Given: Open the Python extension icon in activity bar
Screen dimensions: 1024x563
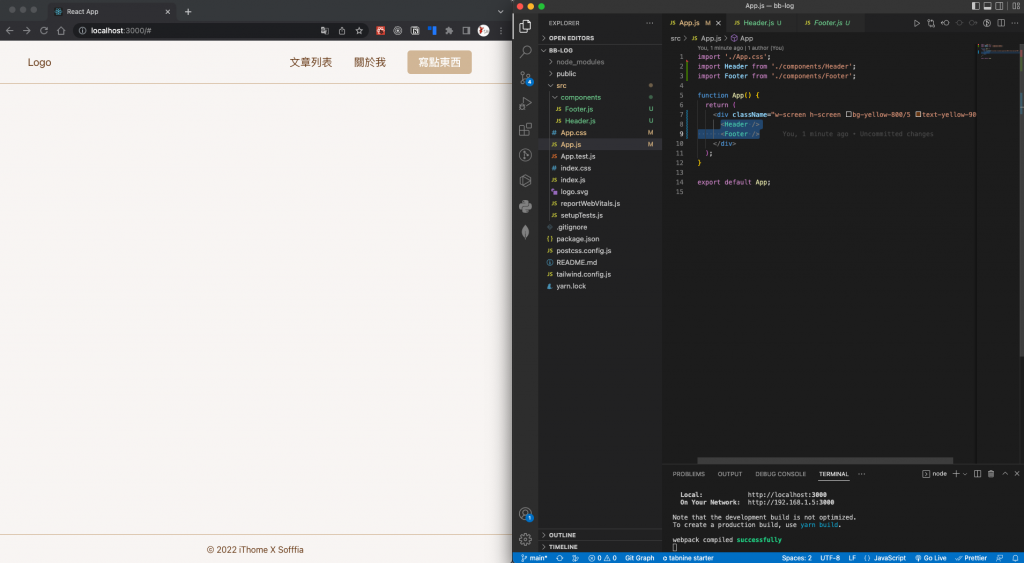Looking at the screenshot, I should pos(524,206).
